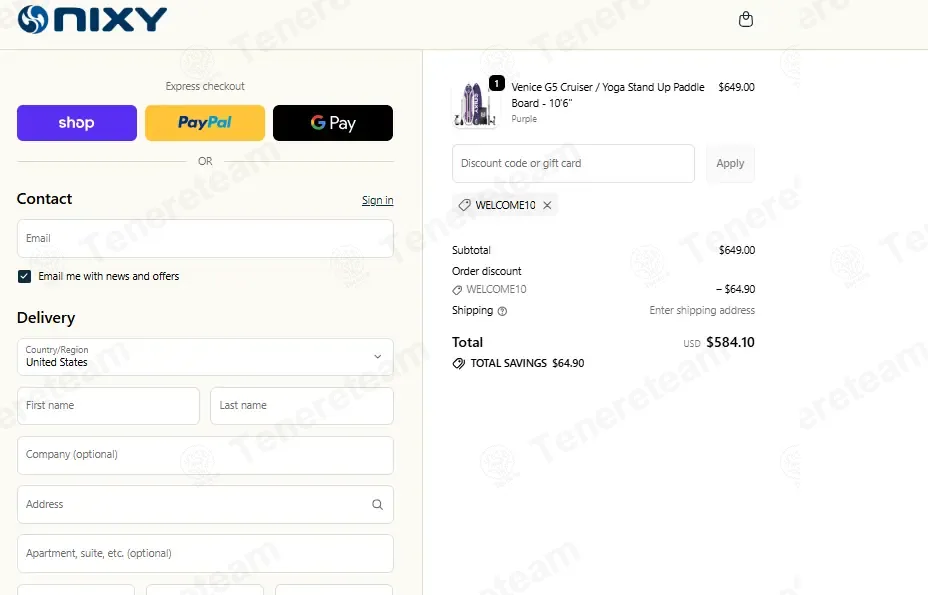
Task: Click the Delivery section heading
Action: point(46,318)
